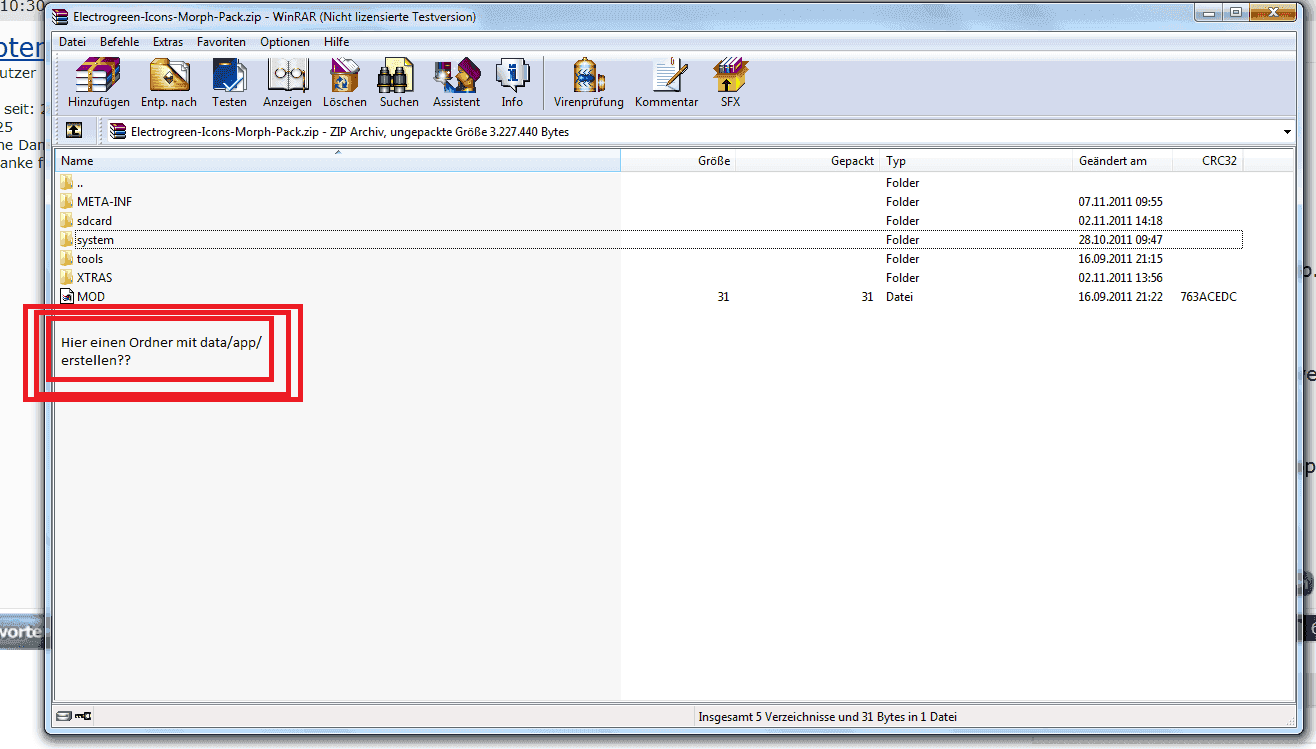This screenshot has height=749, width=1316.
Task: Click the Testen toolbar icon
Action: click(229, 83)
